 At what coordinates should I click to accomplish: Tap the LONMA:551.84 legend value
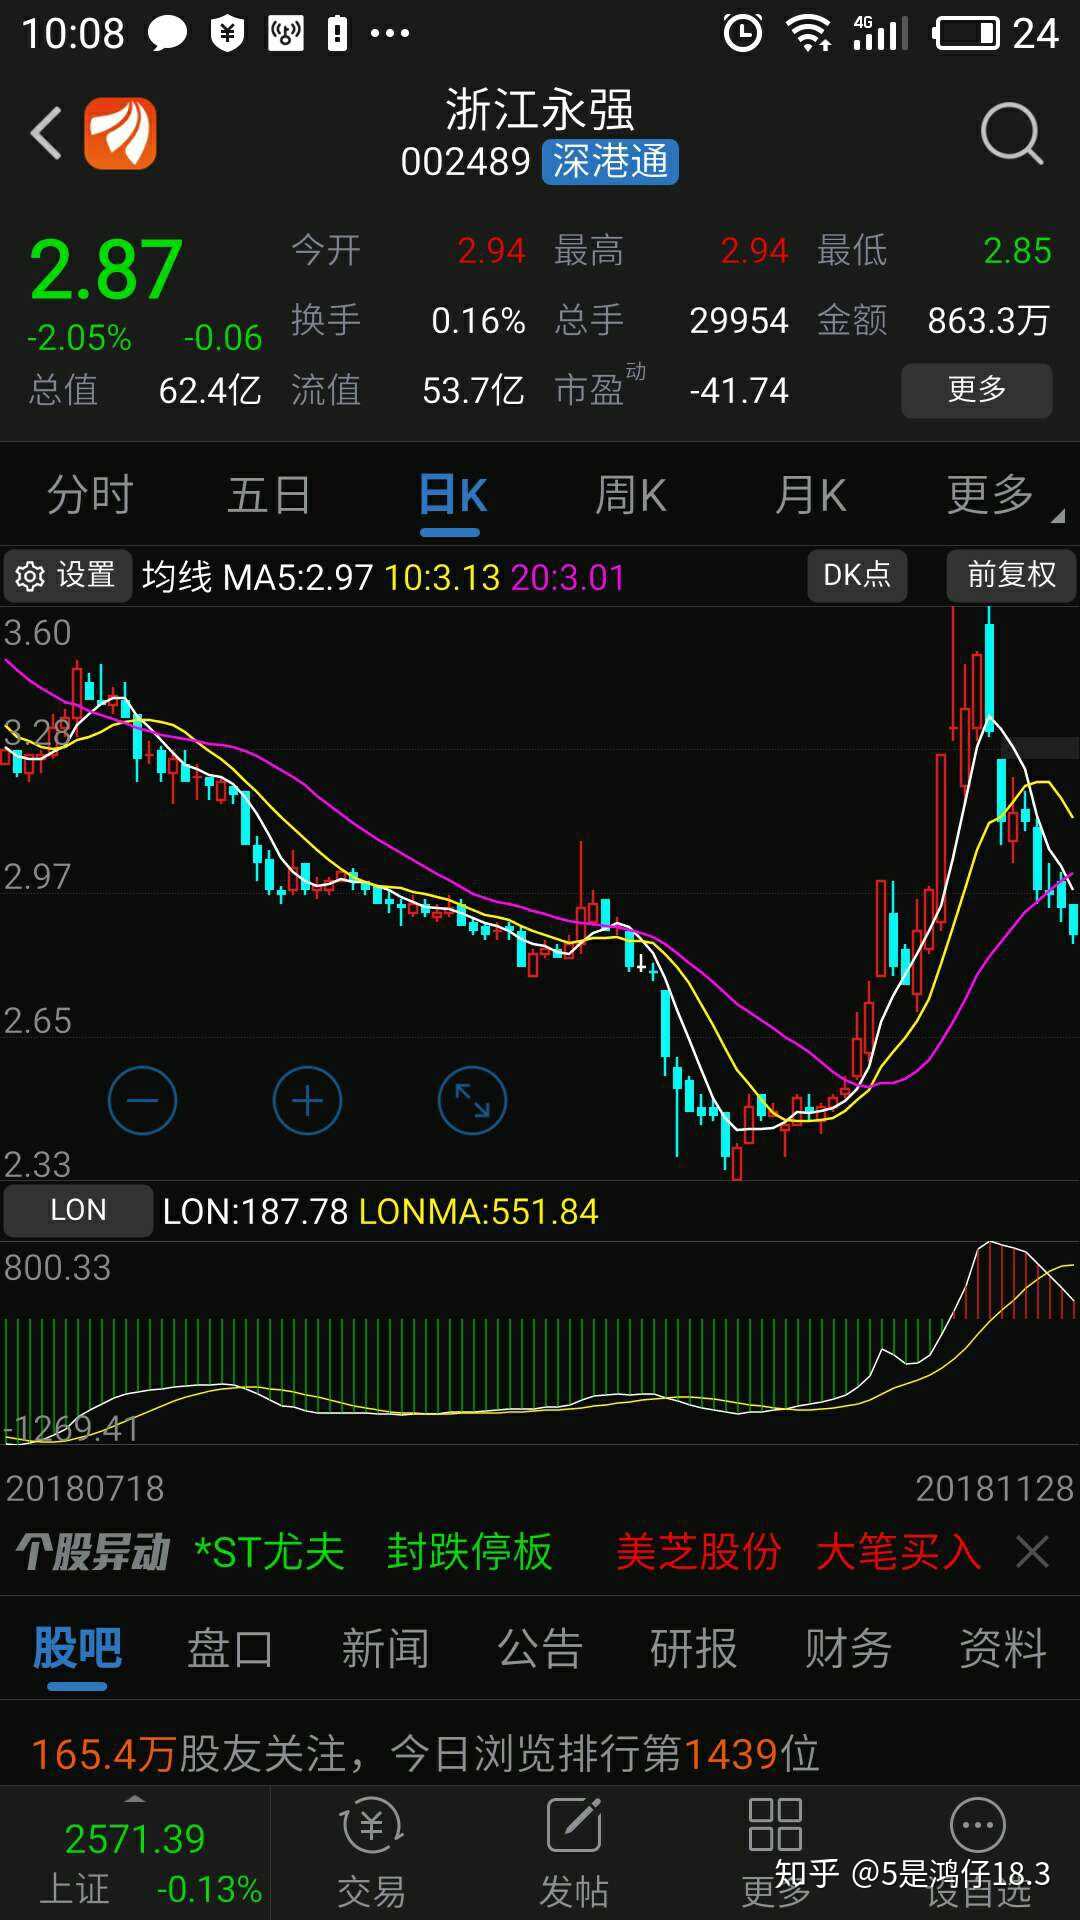(478, 1211)
